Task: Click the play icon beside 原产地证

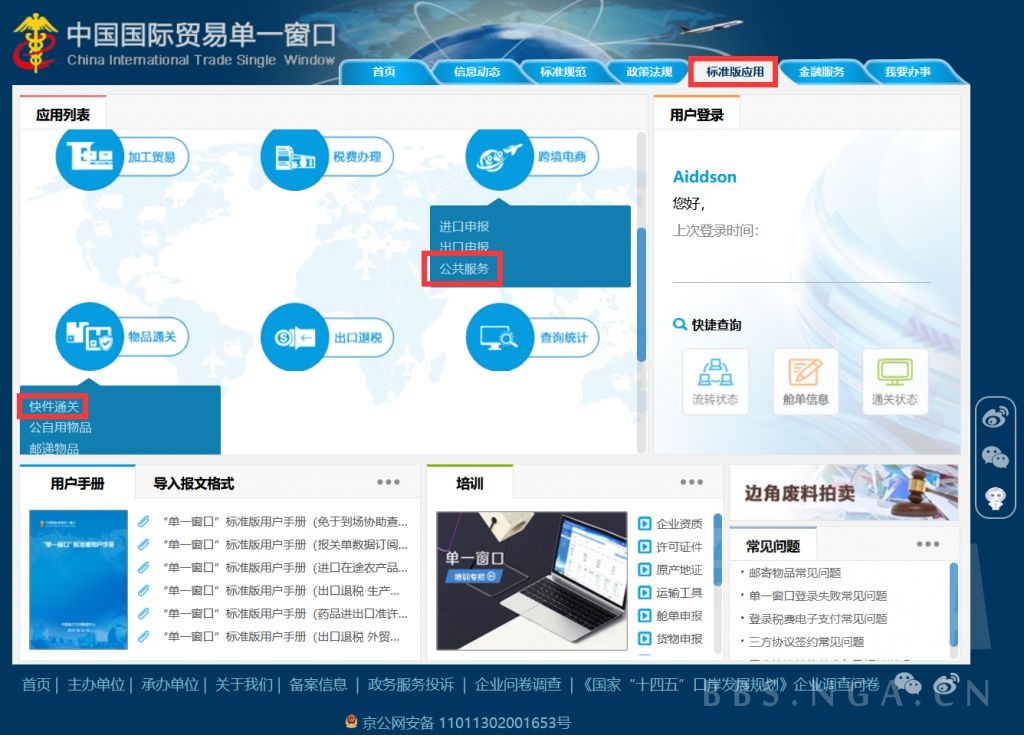Action: coord(645,570)
